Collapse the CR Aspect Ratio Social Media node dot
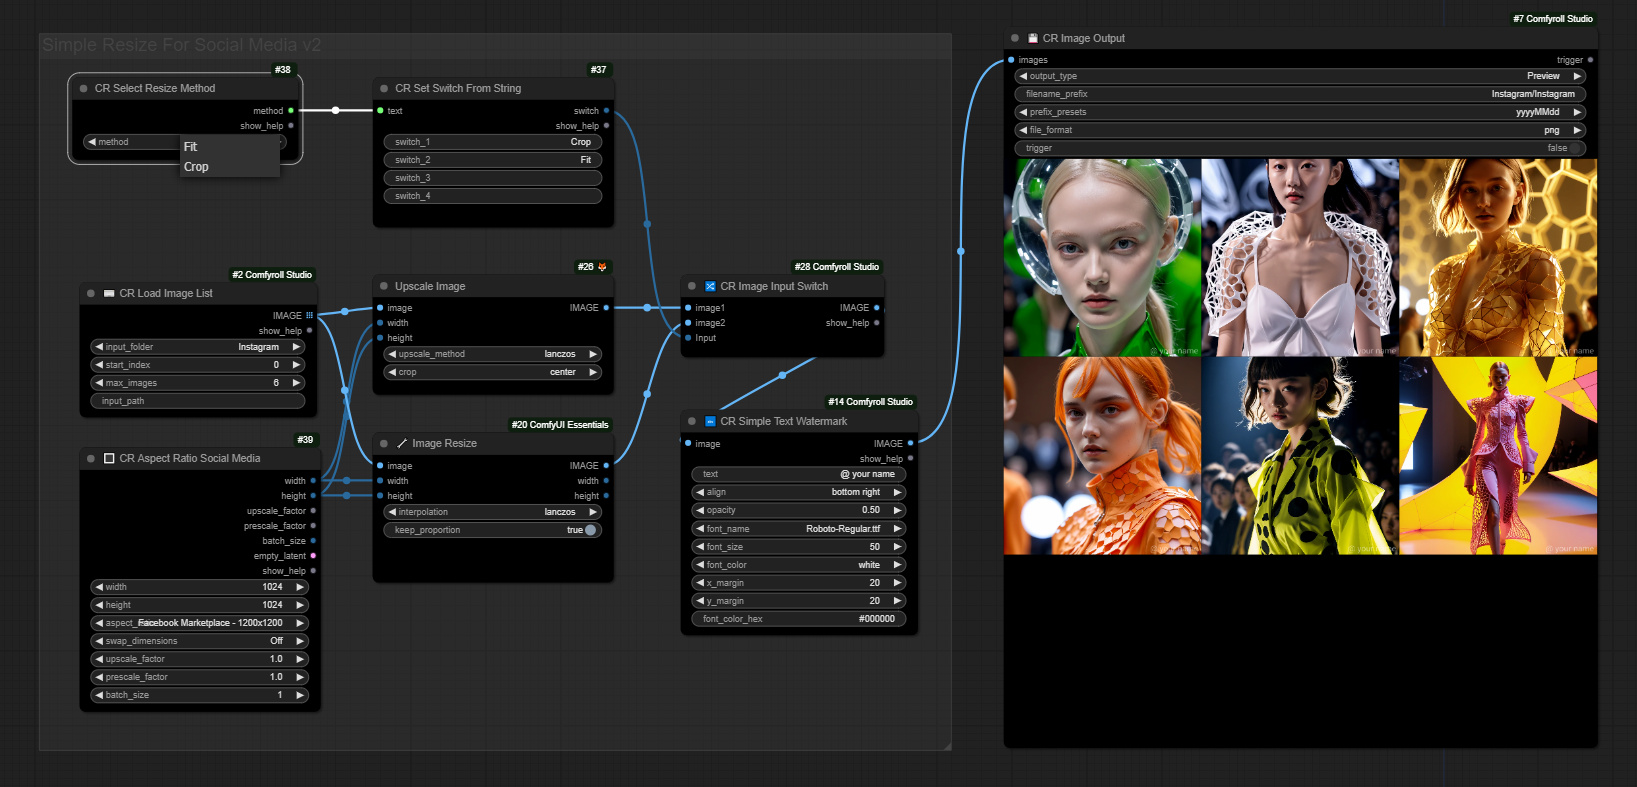 [91, 458]
